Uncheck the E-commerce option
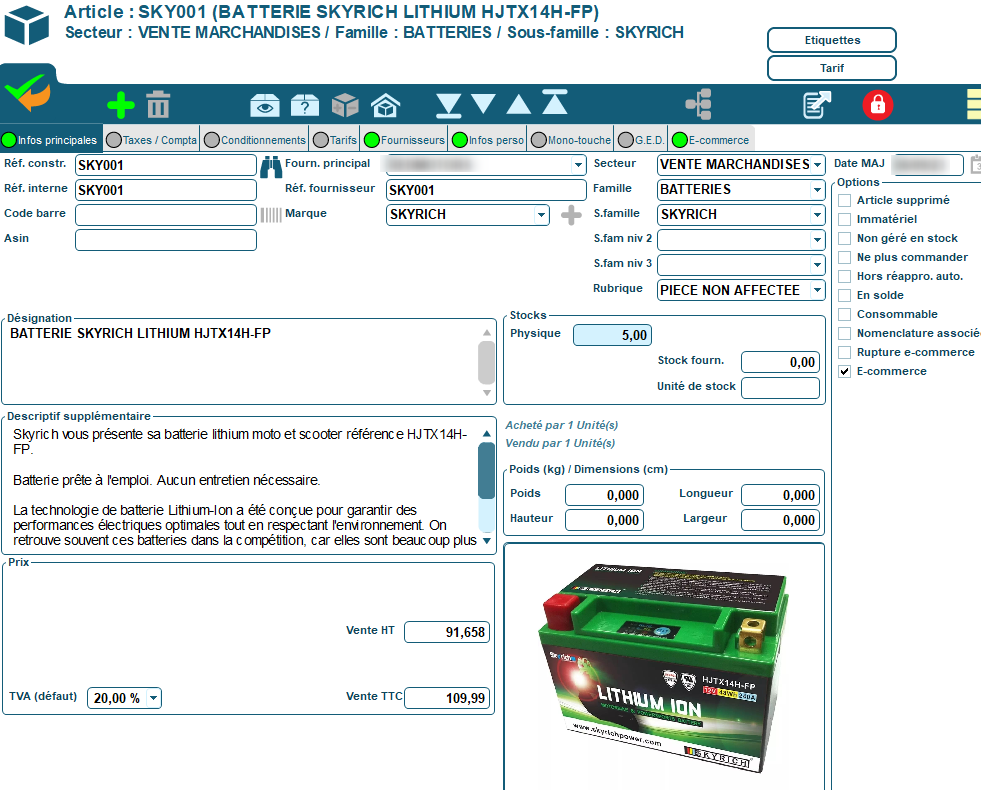Image resolution: width=981 pixels, height=790 pixels. coord(845,372)
